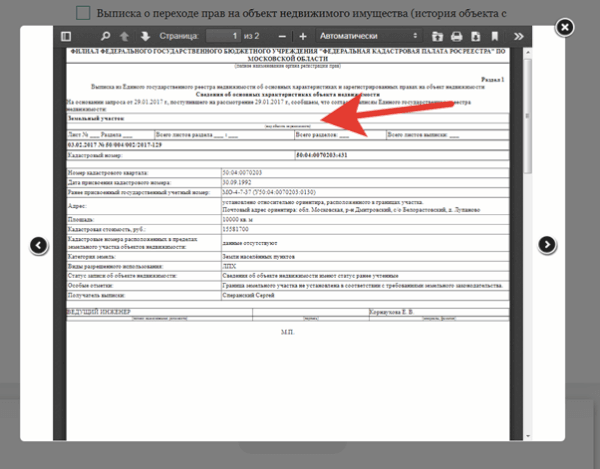
Task: Zoom out with the minus button
Action: tap(282, 36)
